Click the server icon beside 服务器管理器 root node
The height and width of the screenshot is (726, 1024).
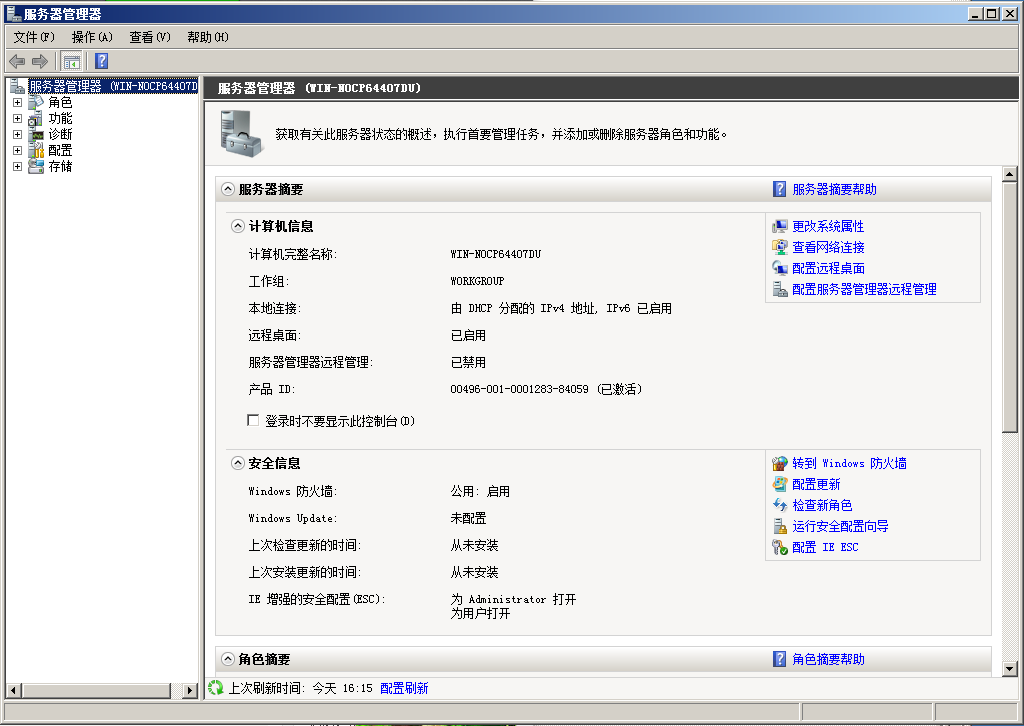pos(18,86)
